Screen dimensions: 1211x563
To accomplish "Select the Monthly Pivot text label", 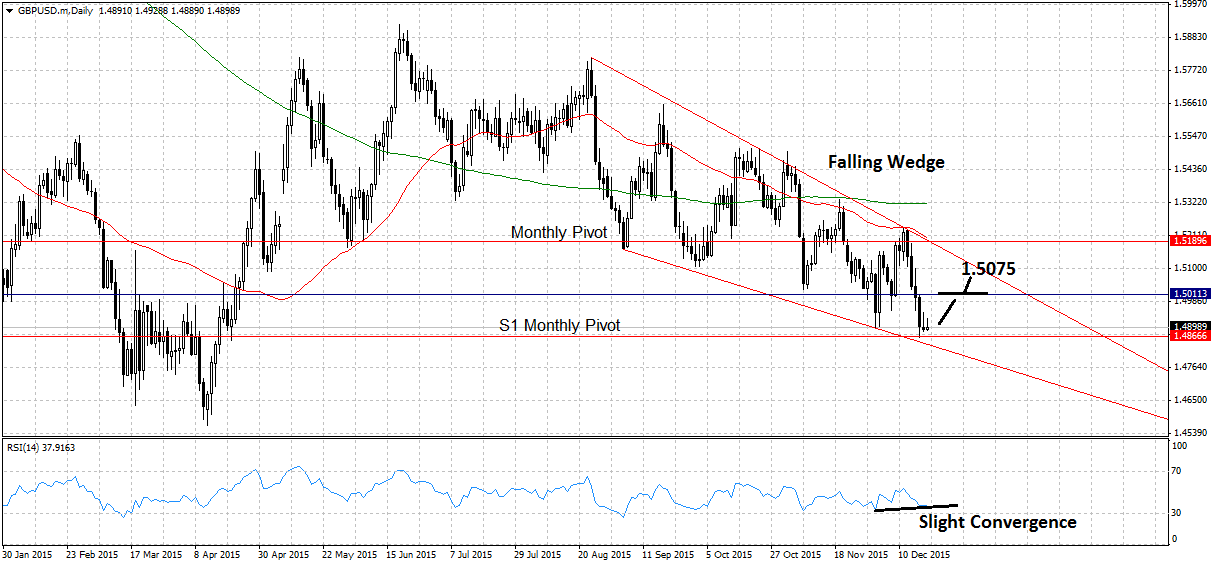I will [560, 232].
